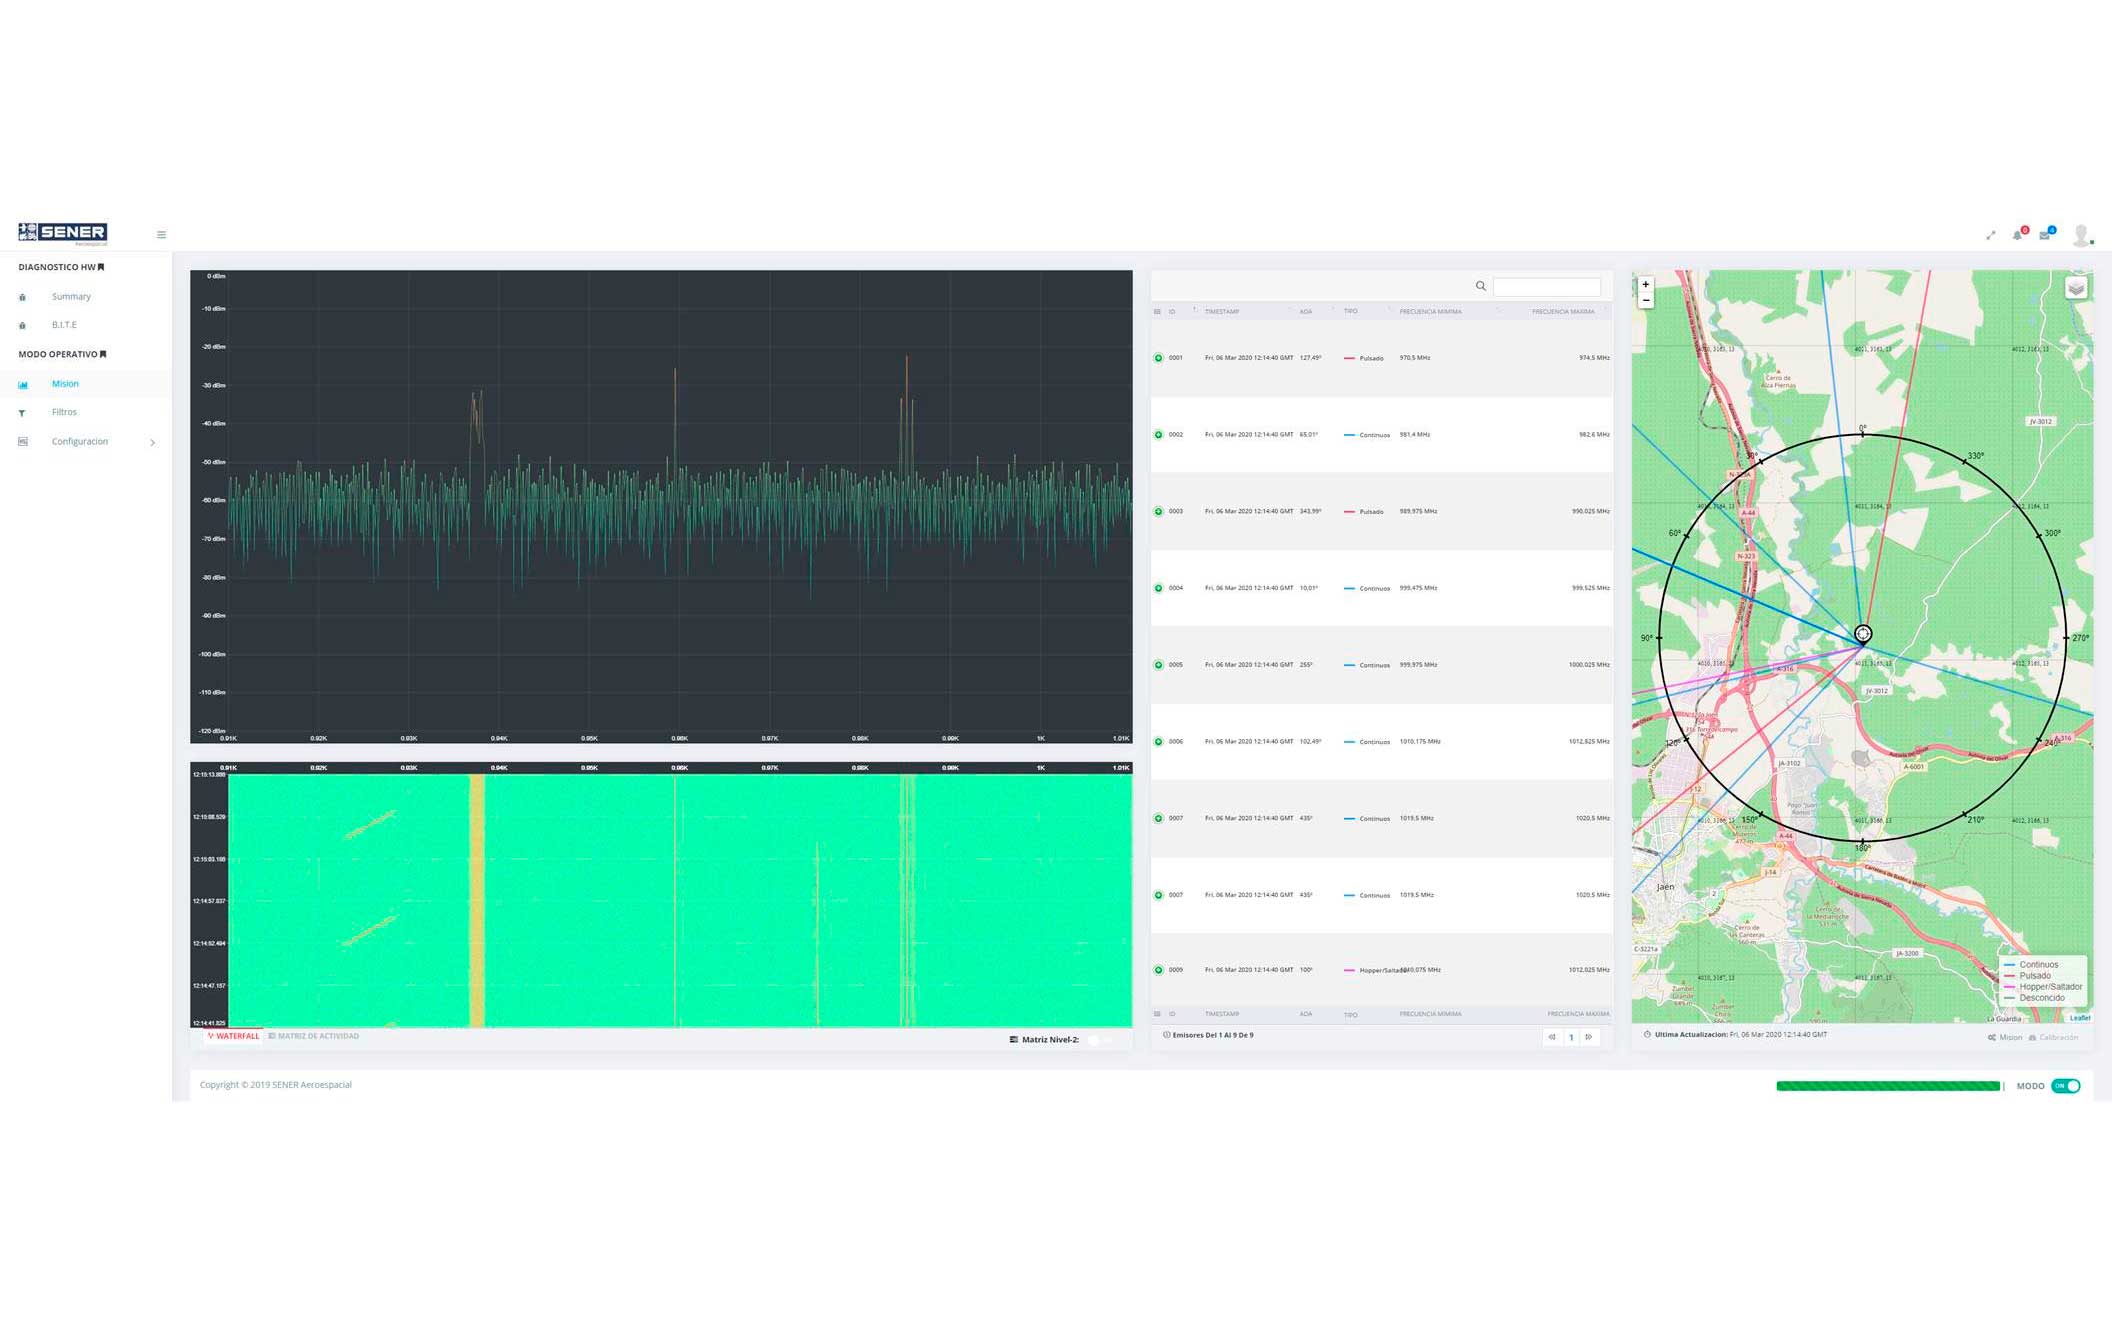The width and height of the screenshot is (2112, 1320).
Task: Toggle green status indicator for emitter 0001
Action: tap(1159, 358)
